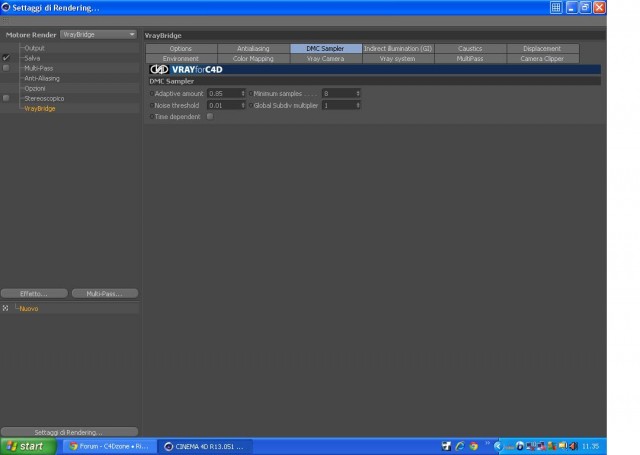Open the Indirect Illumination (GI) tab
The height and width of the screenshot is (455, 640).
[x=398, y=48]
